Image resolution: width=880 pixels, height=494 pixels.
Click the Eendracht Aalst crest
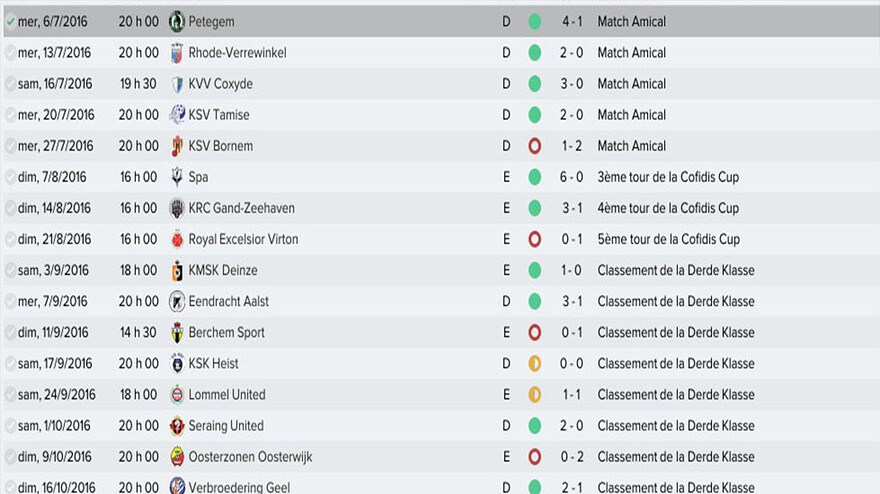177,301
